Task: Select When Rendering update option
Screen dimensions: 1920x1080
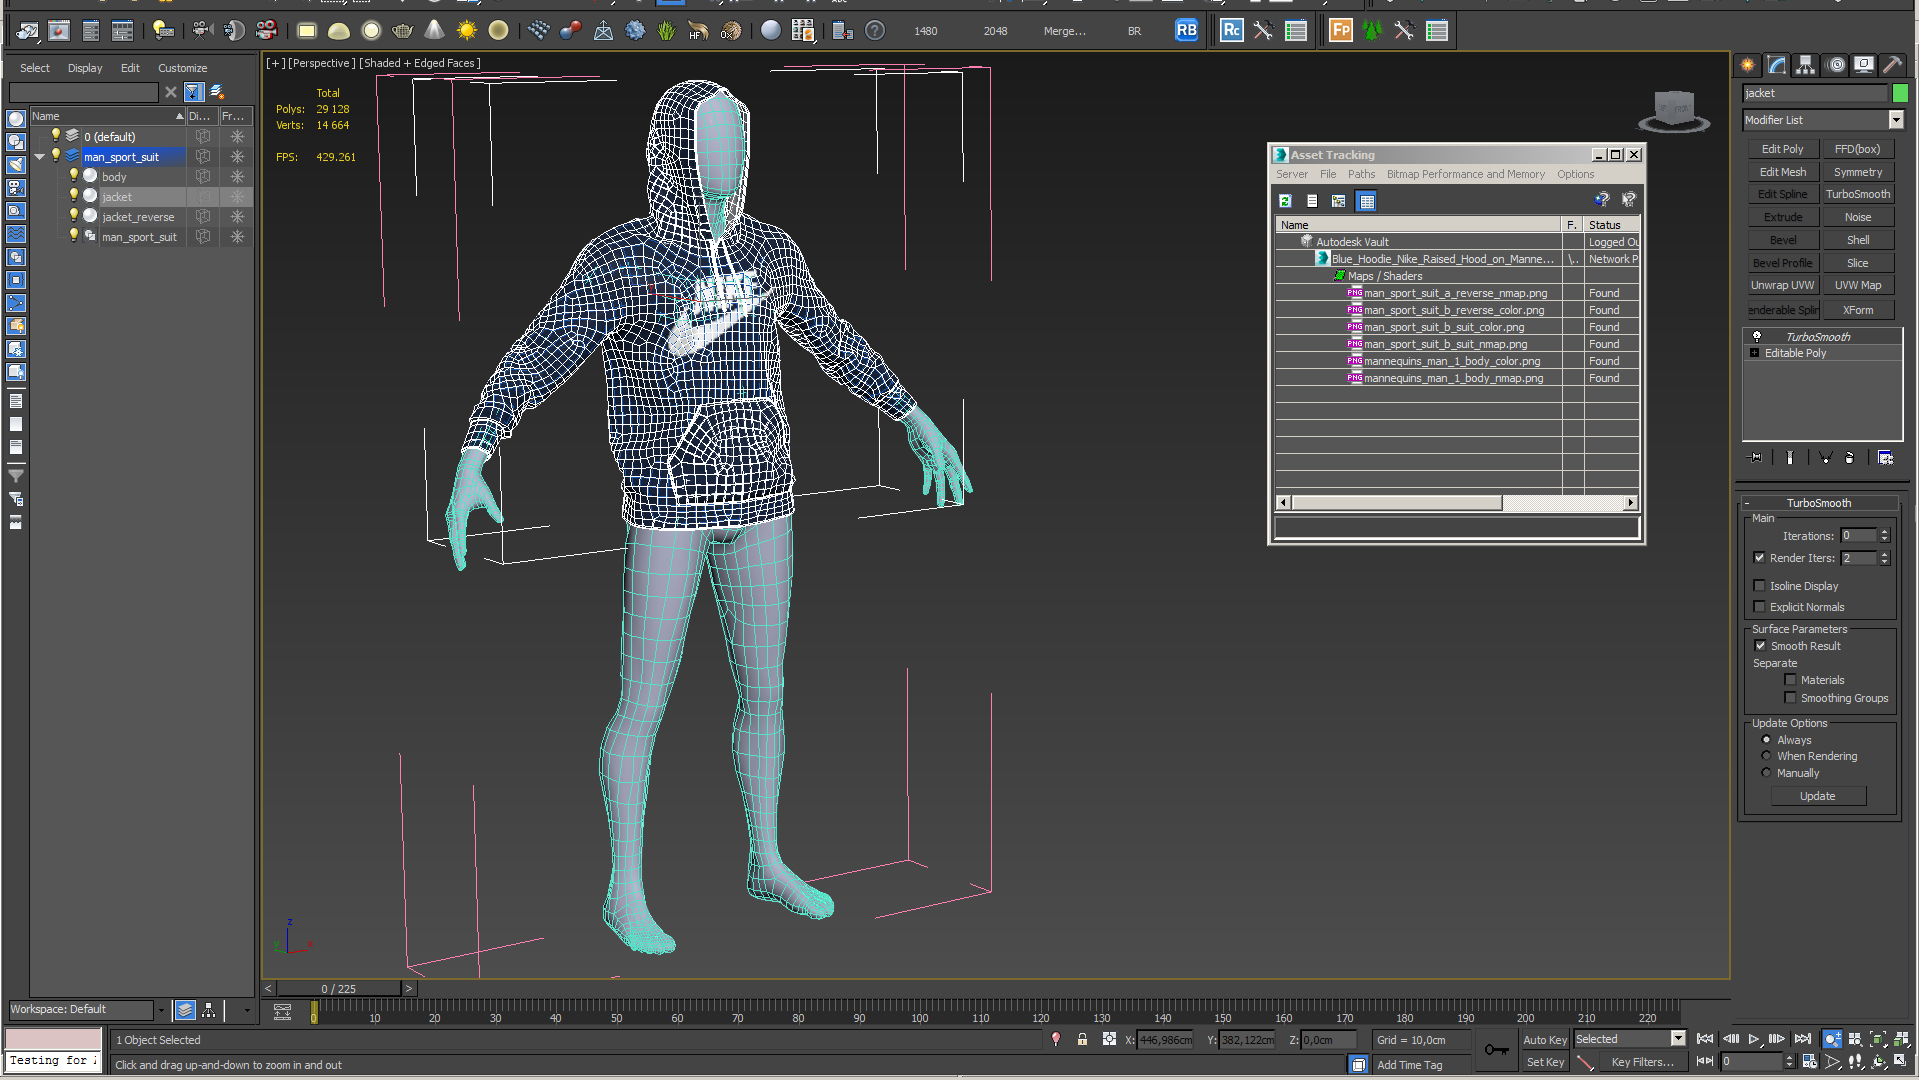Action: (1766, 756)
